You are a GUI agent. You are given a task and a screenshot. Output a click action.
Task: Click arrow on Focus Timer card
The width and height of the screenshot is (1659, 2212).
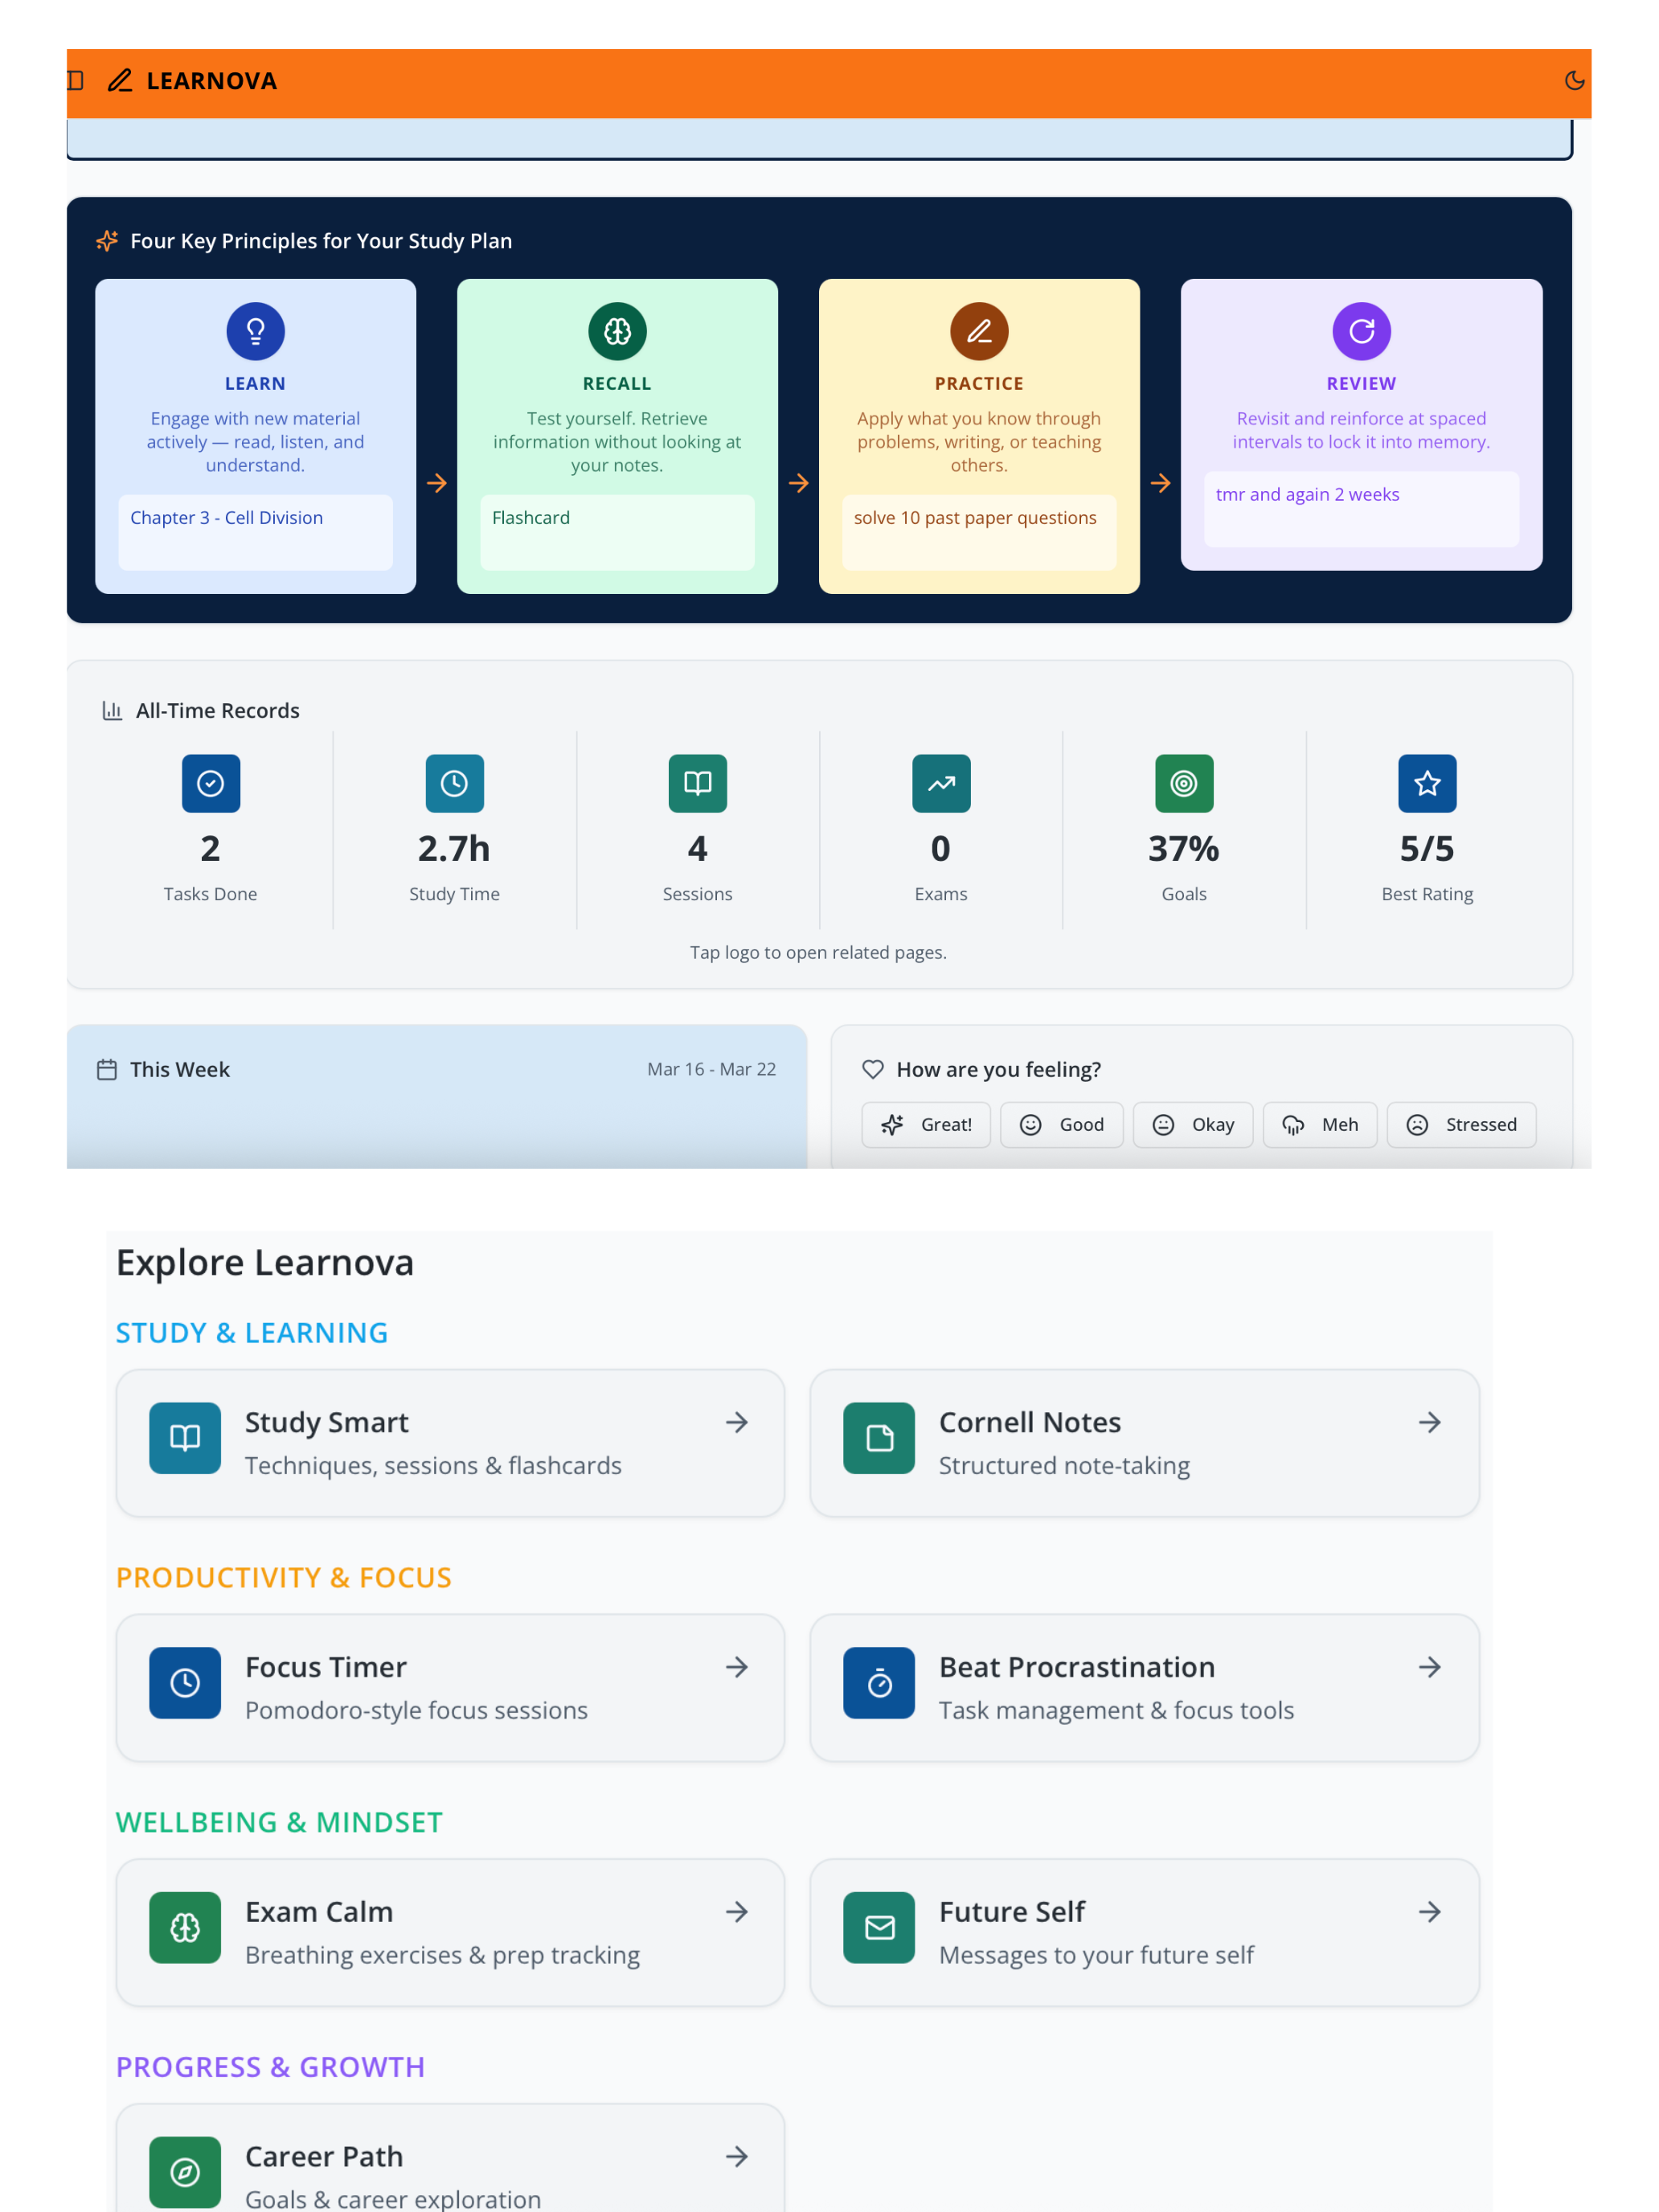(x=737, y=1667)
